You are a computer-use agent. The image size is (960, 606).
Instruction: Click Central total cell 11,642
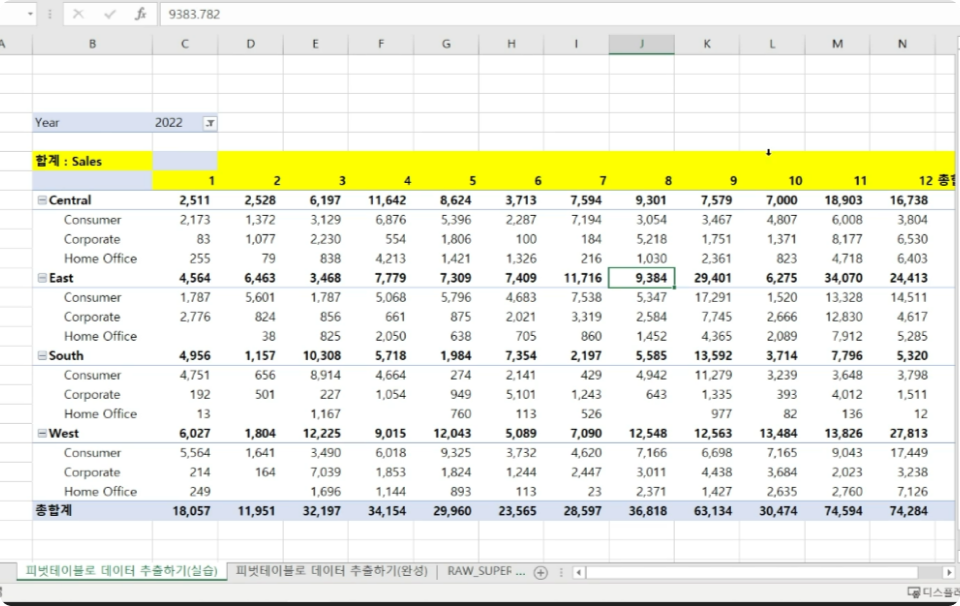(x=381, y=200)
